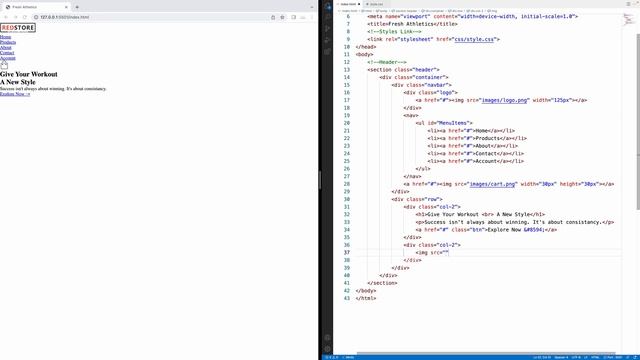This screenshot has height=360, width=640.
Task: Click the title Fresh Athletics code line
Action: [x=412, y=24]
